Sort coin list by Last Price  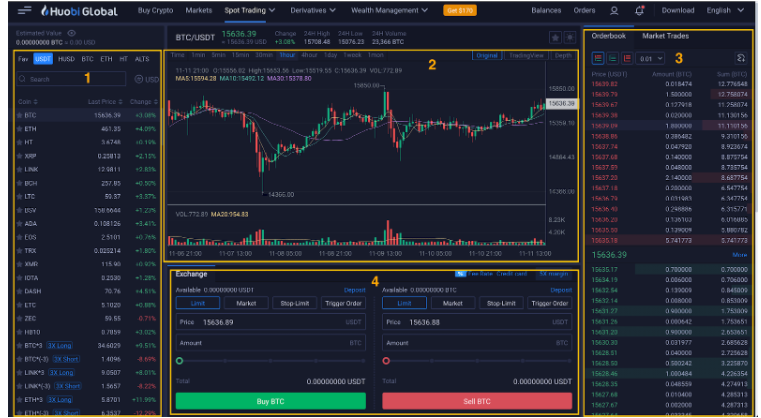tap(105, 102)
